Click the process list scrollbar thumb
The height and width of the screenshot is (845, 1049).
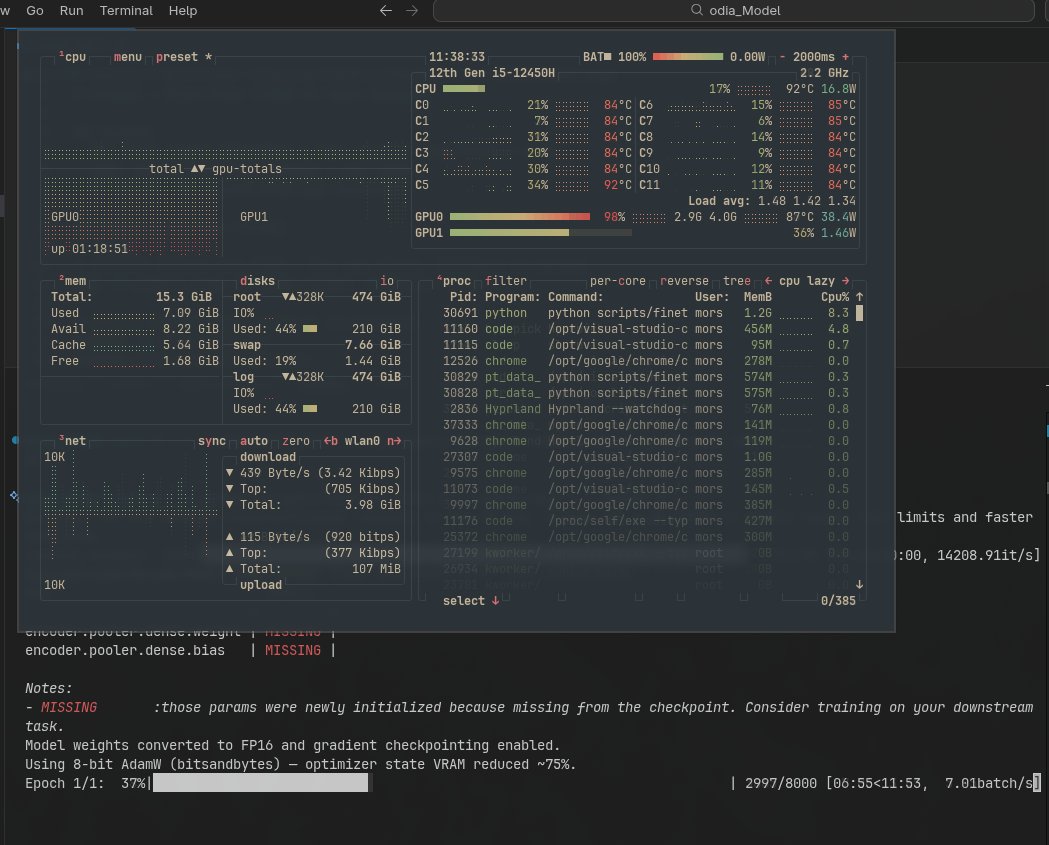pyautogui.click(x=860, y=312)
